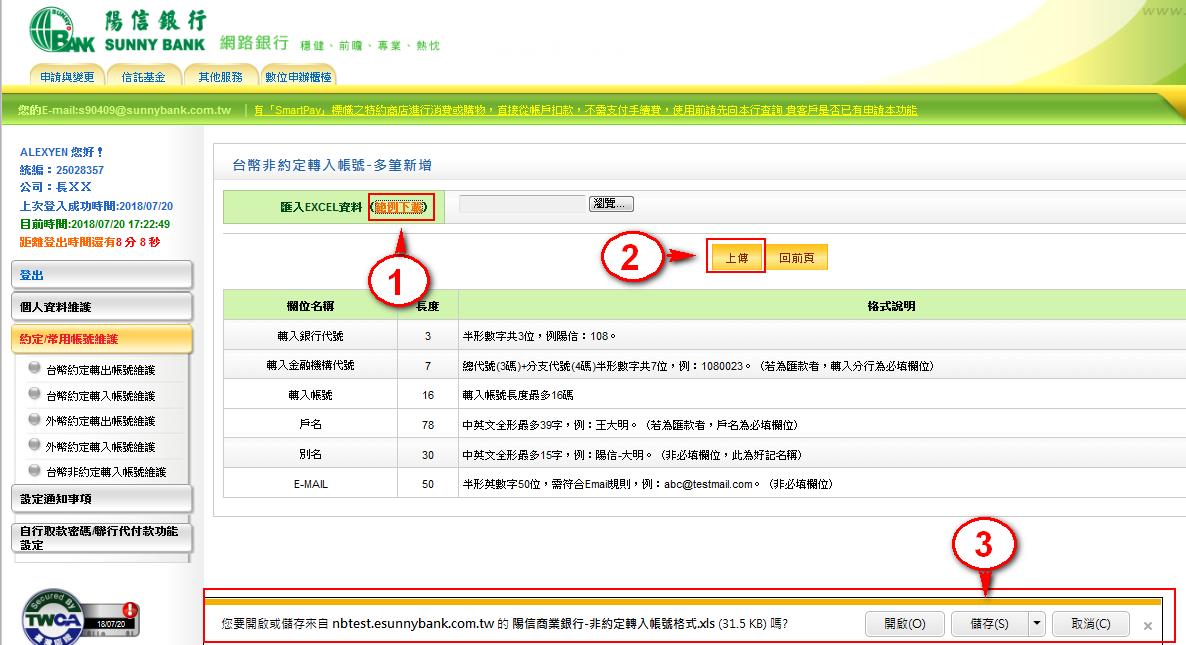Select the 別名 field name cell

[310, 454]
